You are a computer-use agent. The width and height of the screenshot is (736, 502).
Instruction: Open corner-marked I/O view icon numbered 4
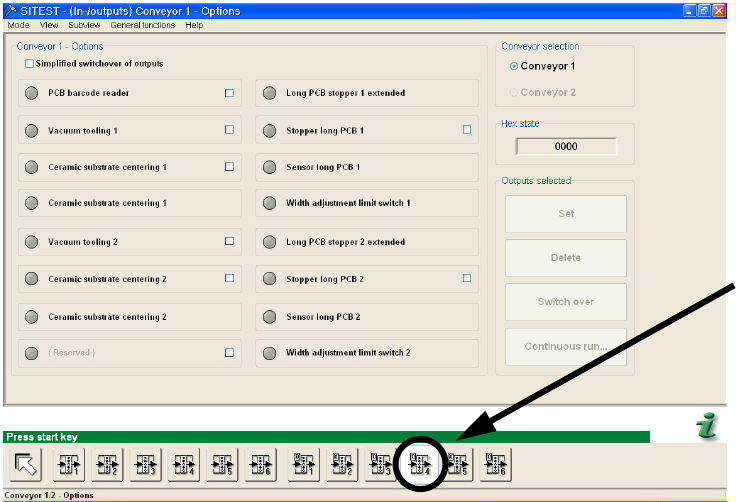[419, 464]
